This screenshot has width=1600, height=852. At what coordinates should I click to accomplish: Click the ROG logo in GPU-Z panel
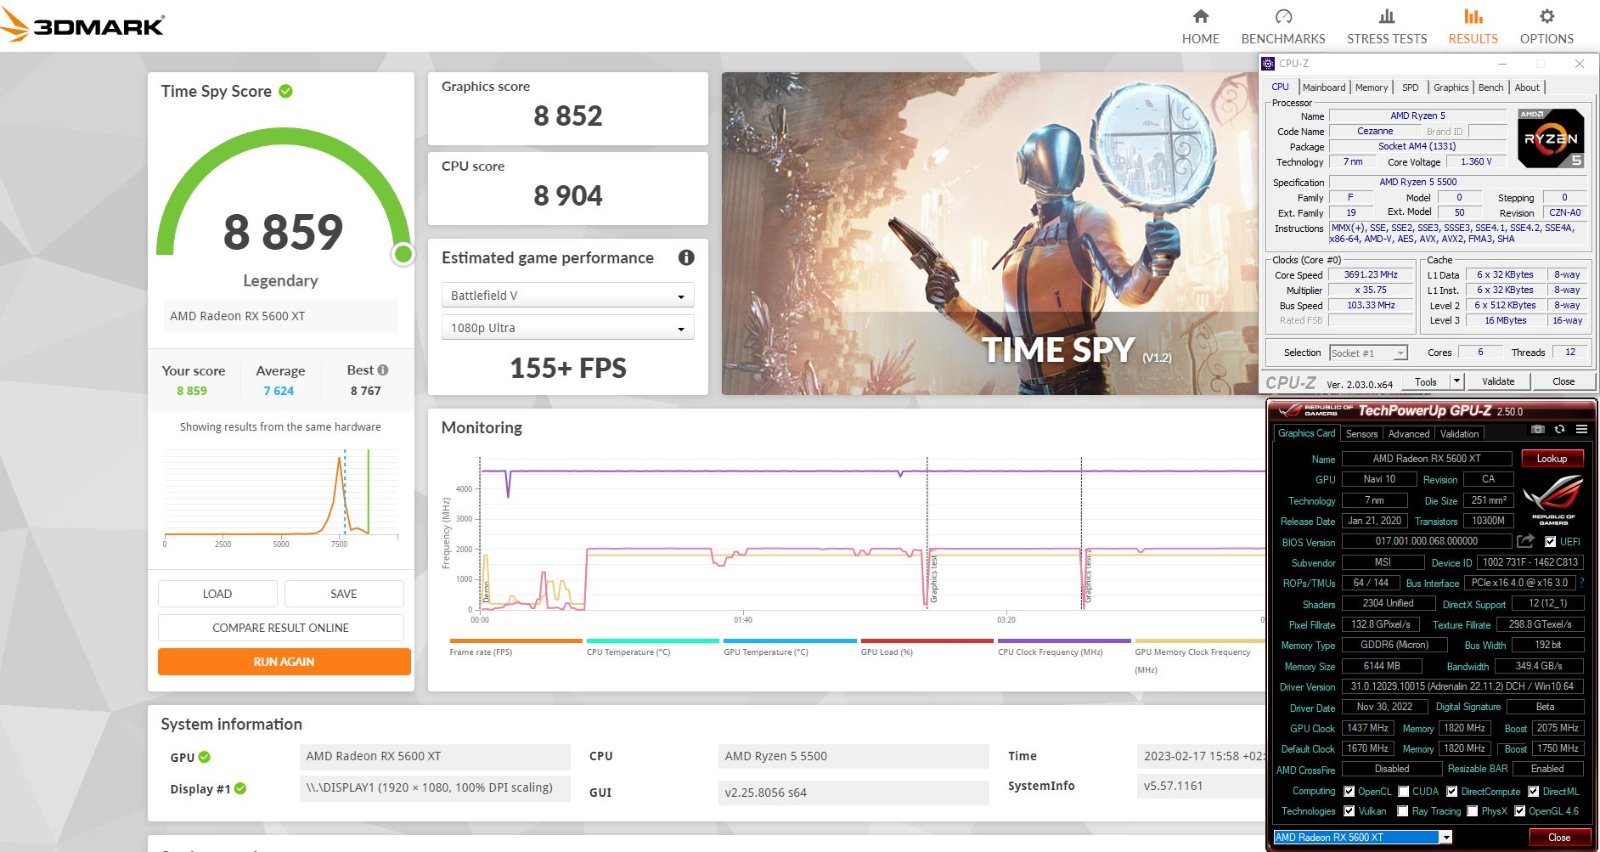coord(1553,500)
